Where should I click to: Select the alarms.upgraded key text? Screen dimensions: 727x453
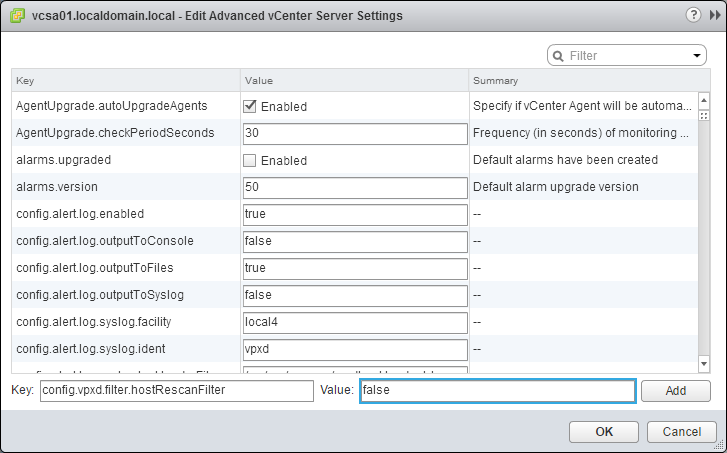(x=64, y=160)
